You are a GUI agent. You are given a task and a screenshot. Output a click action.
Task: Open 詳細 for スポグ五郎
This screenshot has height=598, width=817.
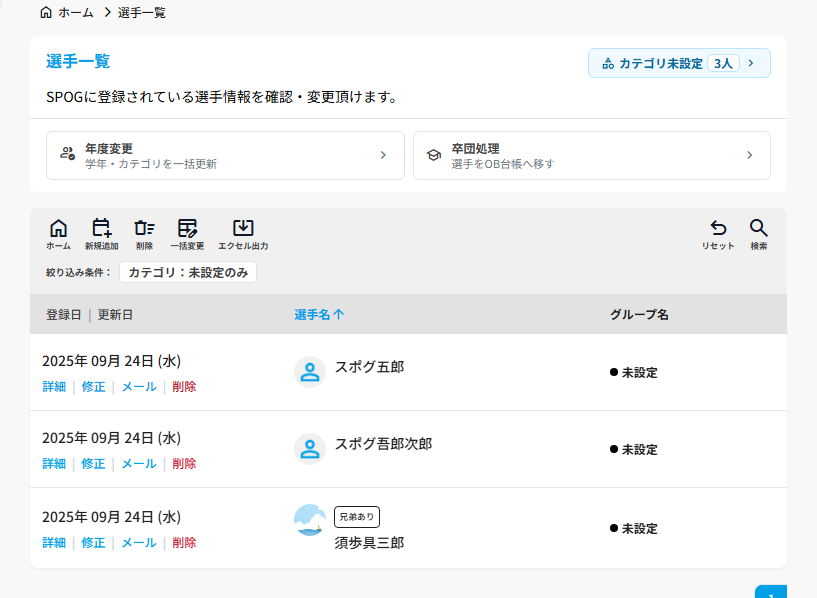[x=54, y=387]
